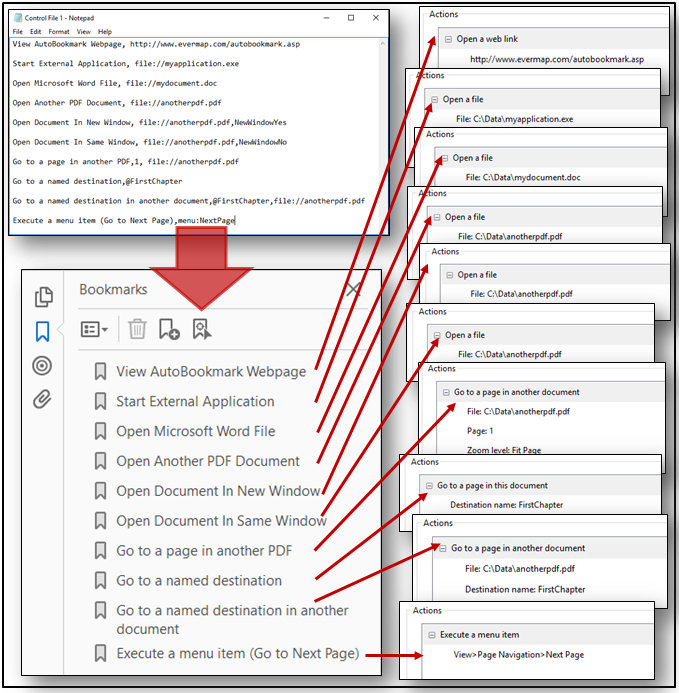679x693 pixels.
Task: Delete selected bookmark with trash icon
Action: [137, 329]
